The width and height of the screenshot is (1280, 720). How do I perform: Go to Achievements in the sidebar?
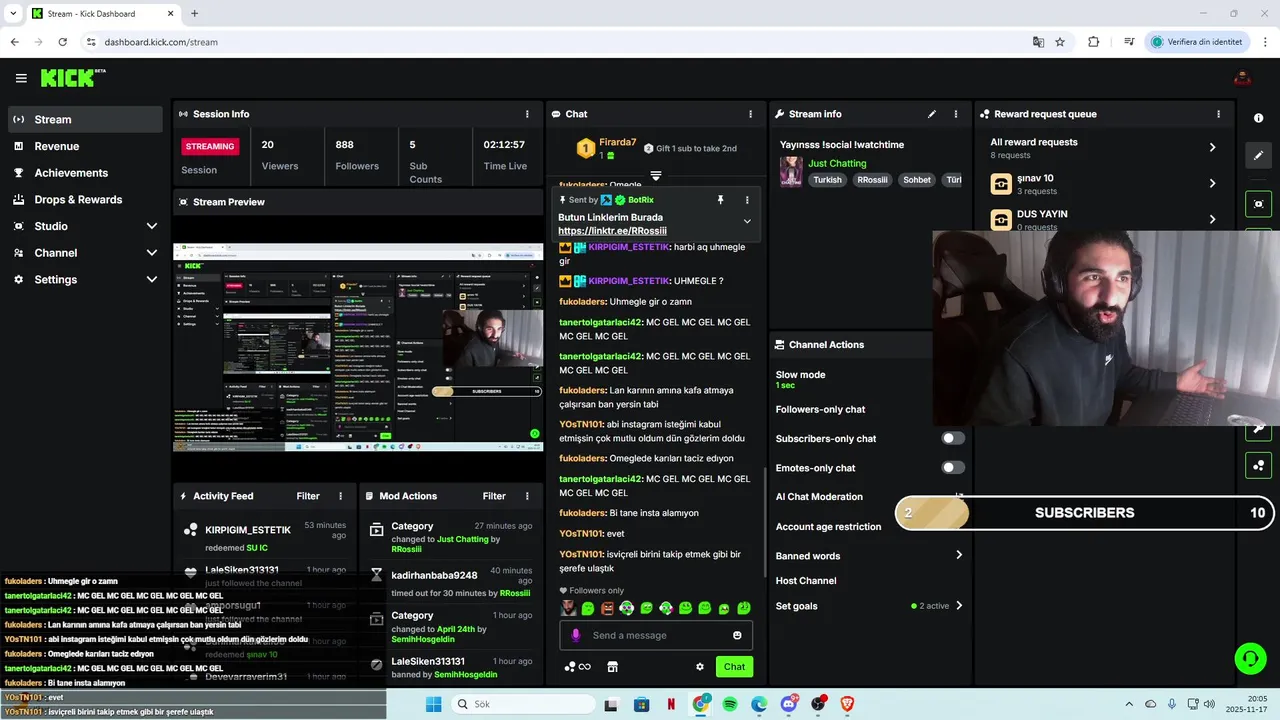85,173
